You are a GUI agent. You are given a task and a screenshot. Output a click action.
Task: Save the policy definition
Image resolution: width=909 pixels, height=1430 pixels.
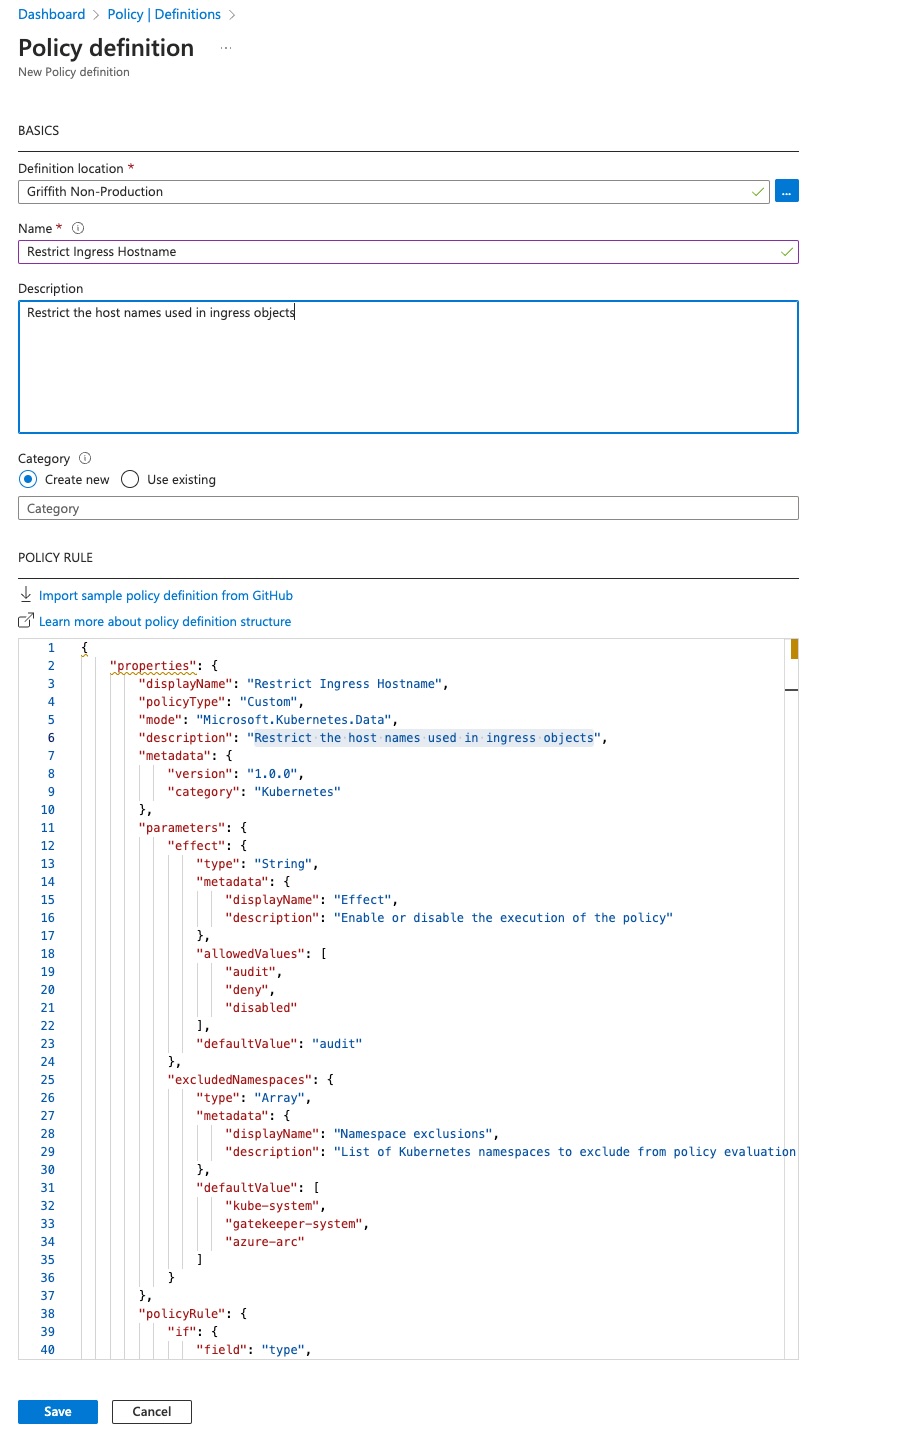coord(58,1411)
